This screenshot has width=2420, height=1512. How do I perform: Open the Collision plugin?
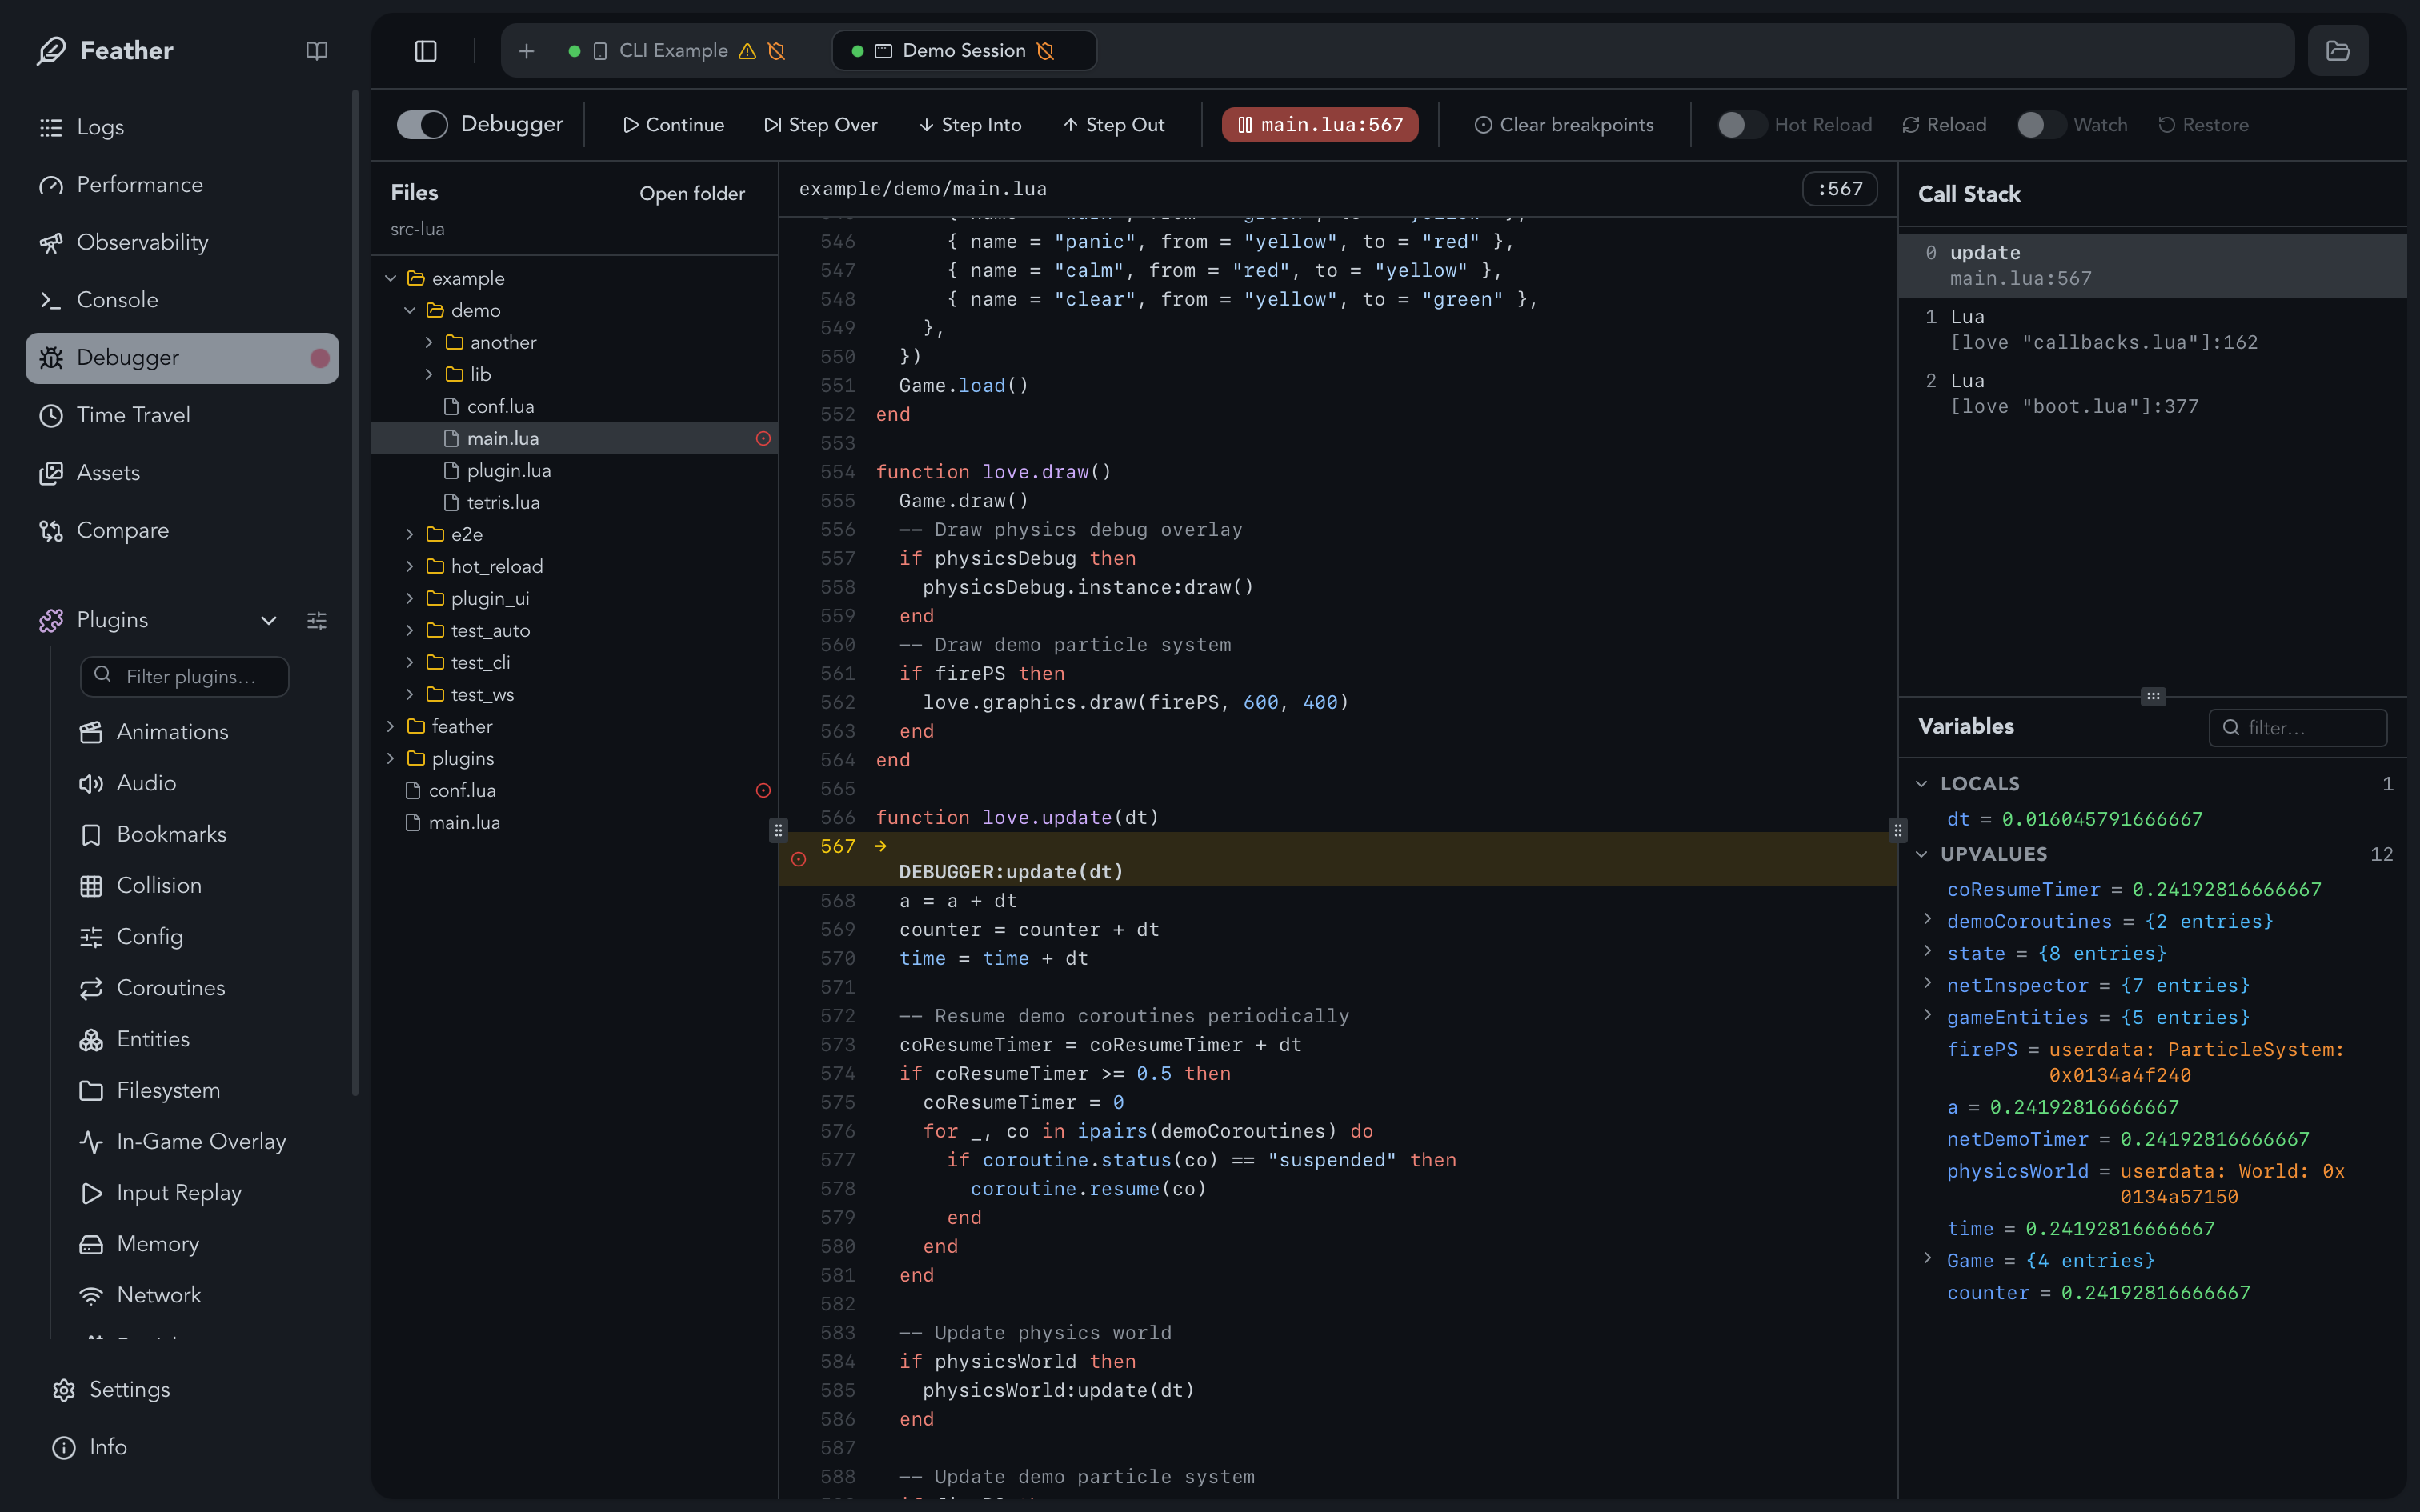tap(159, 885)
